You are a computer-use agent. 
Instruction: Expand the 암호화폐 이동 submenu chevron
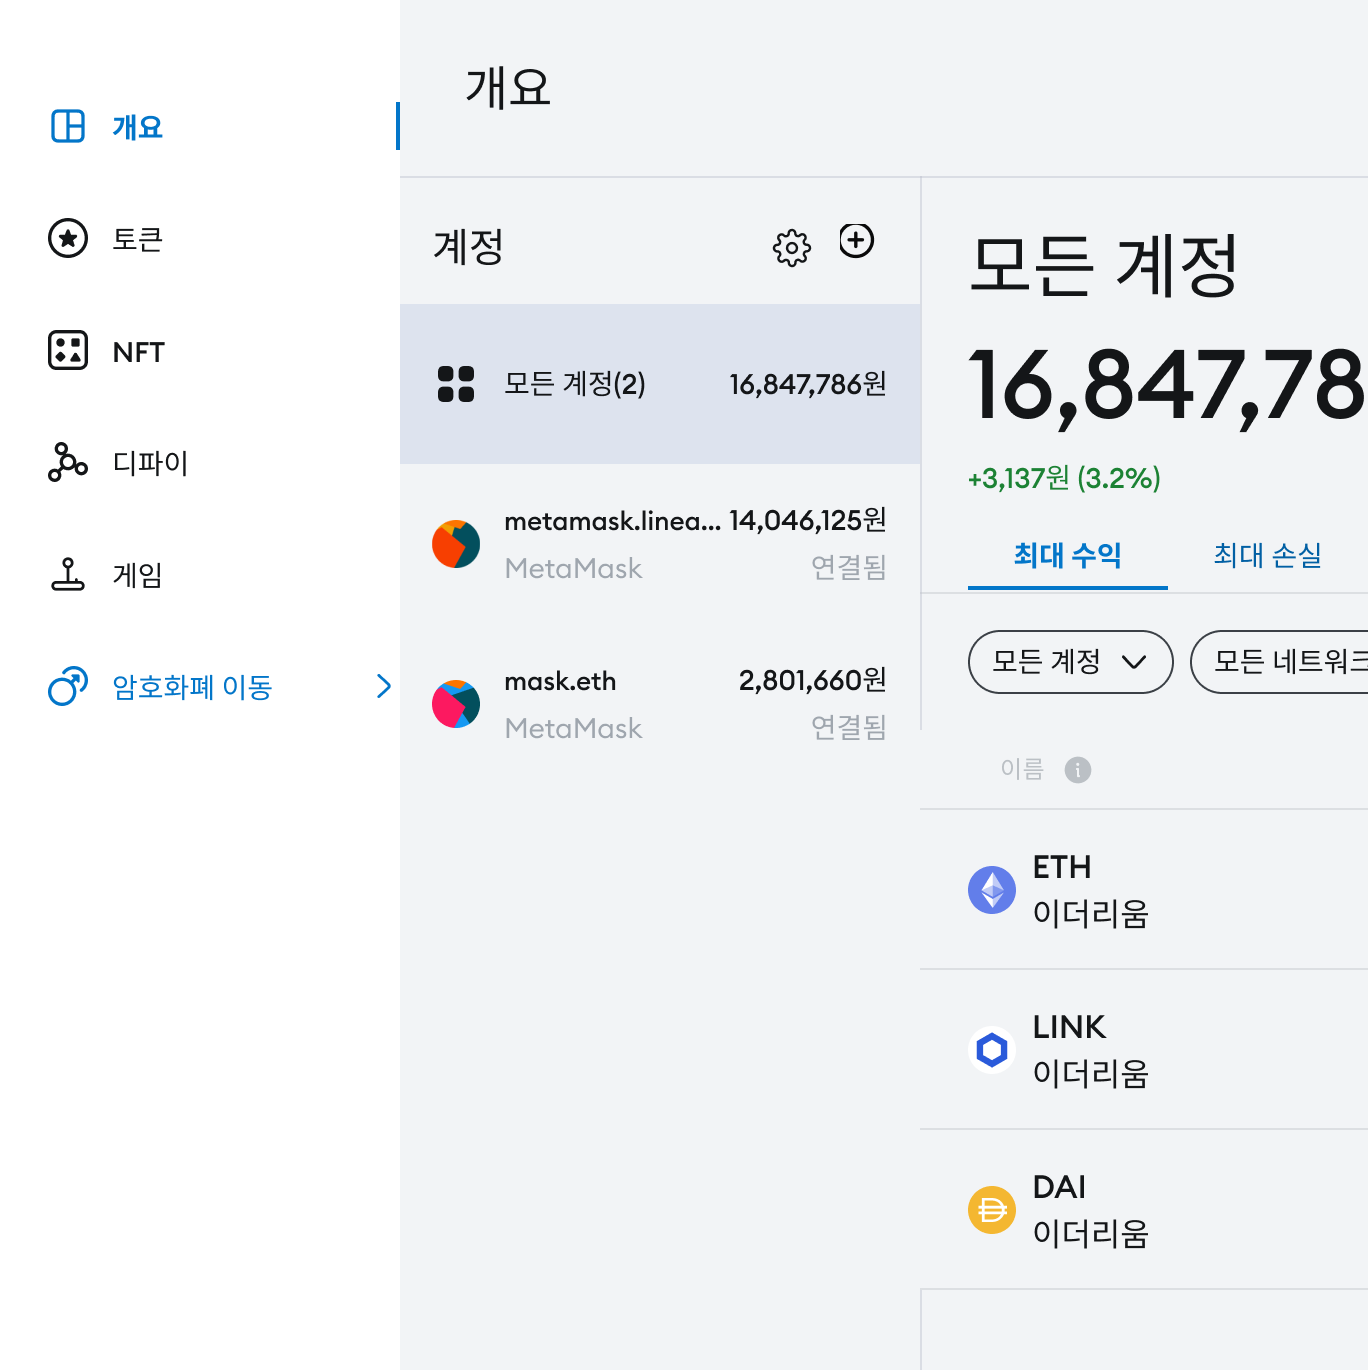[x=384, y=687]
